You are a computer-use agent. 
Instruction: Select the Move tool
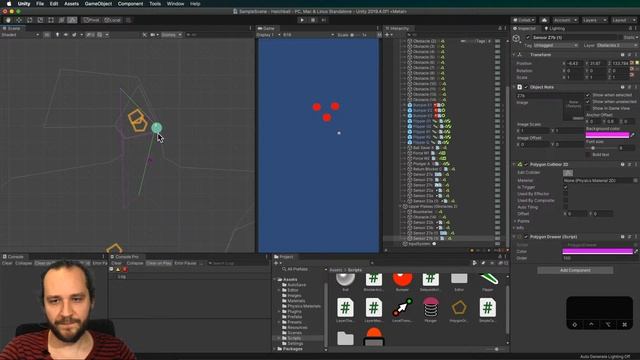point(19,20)
